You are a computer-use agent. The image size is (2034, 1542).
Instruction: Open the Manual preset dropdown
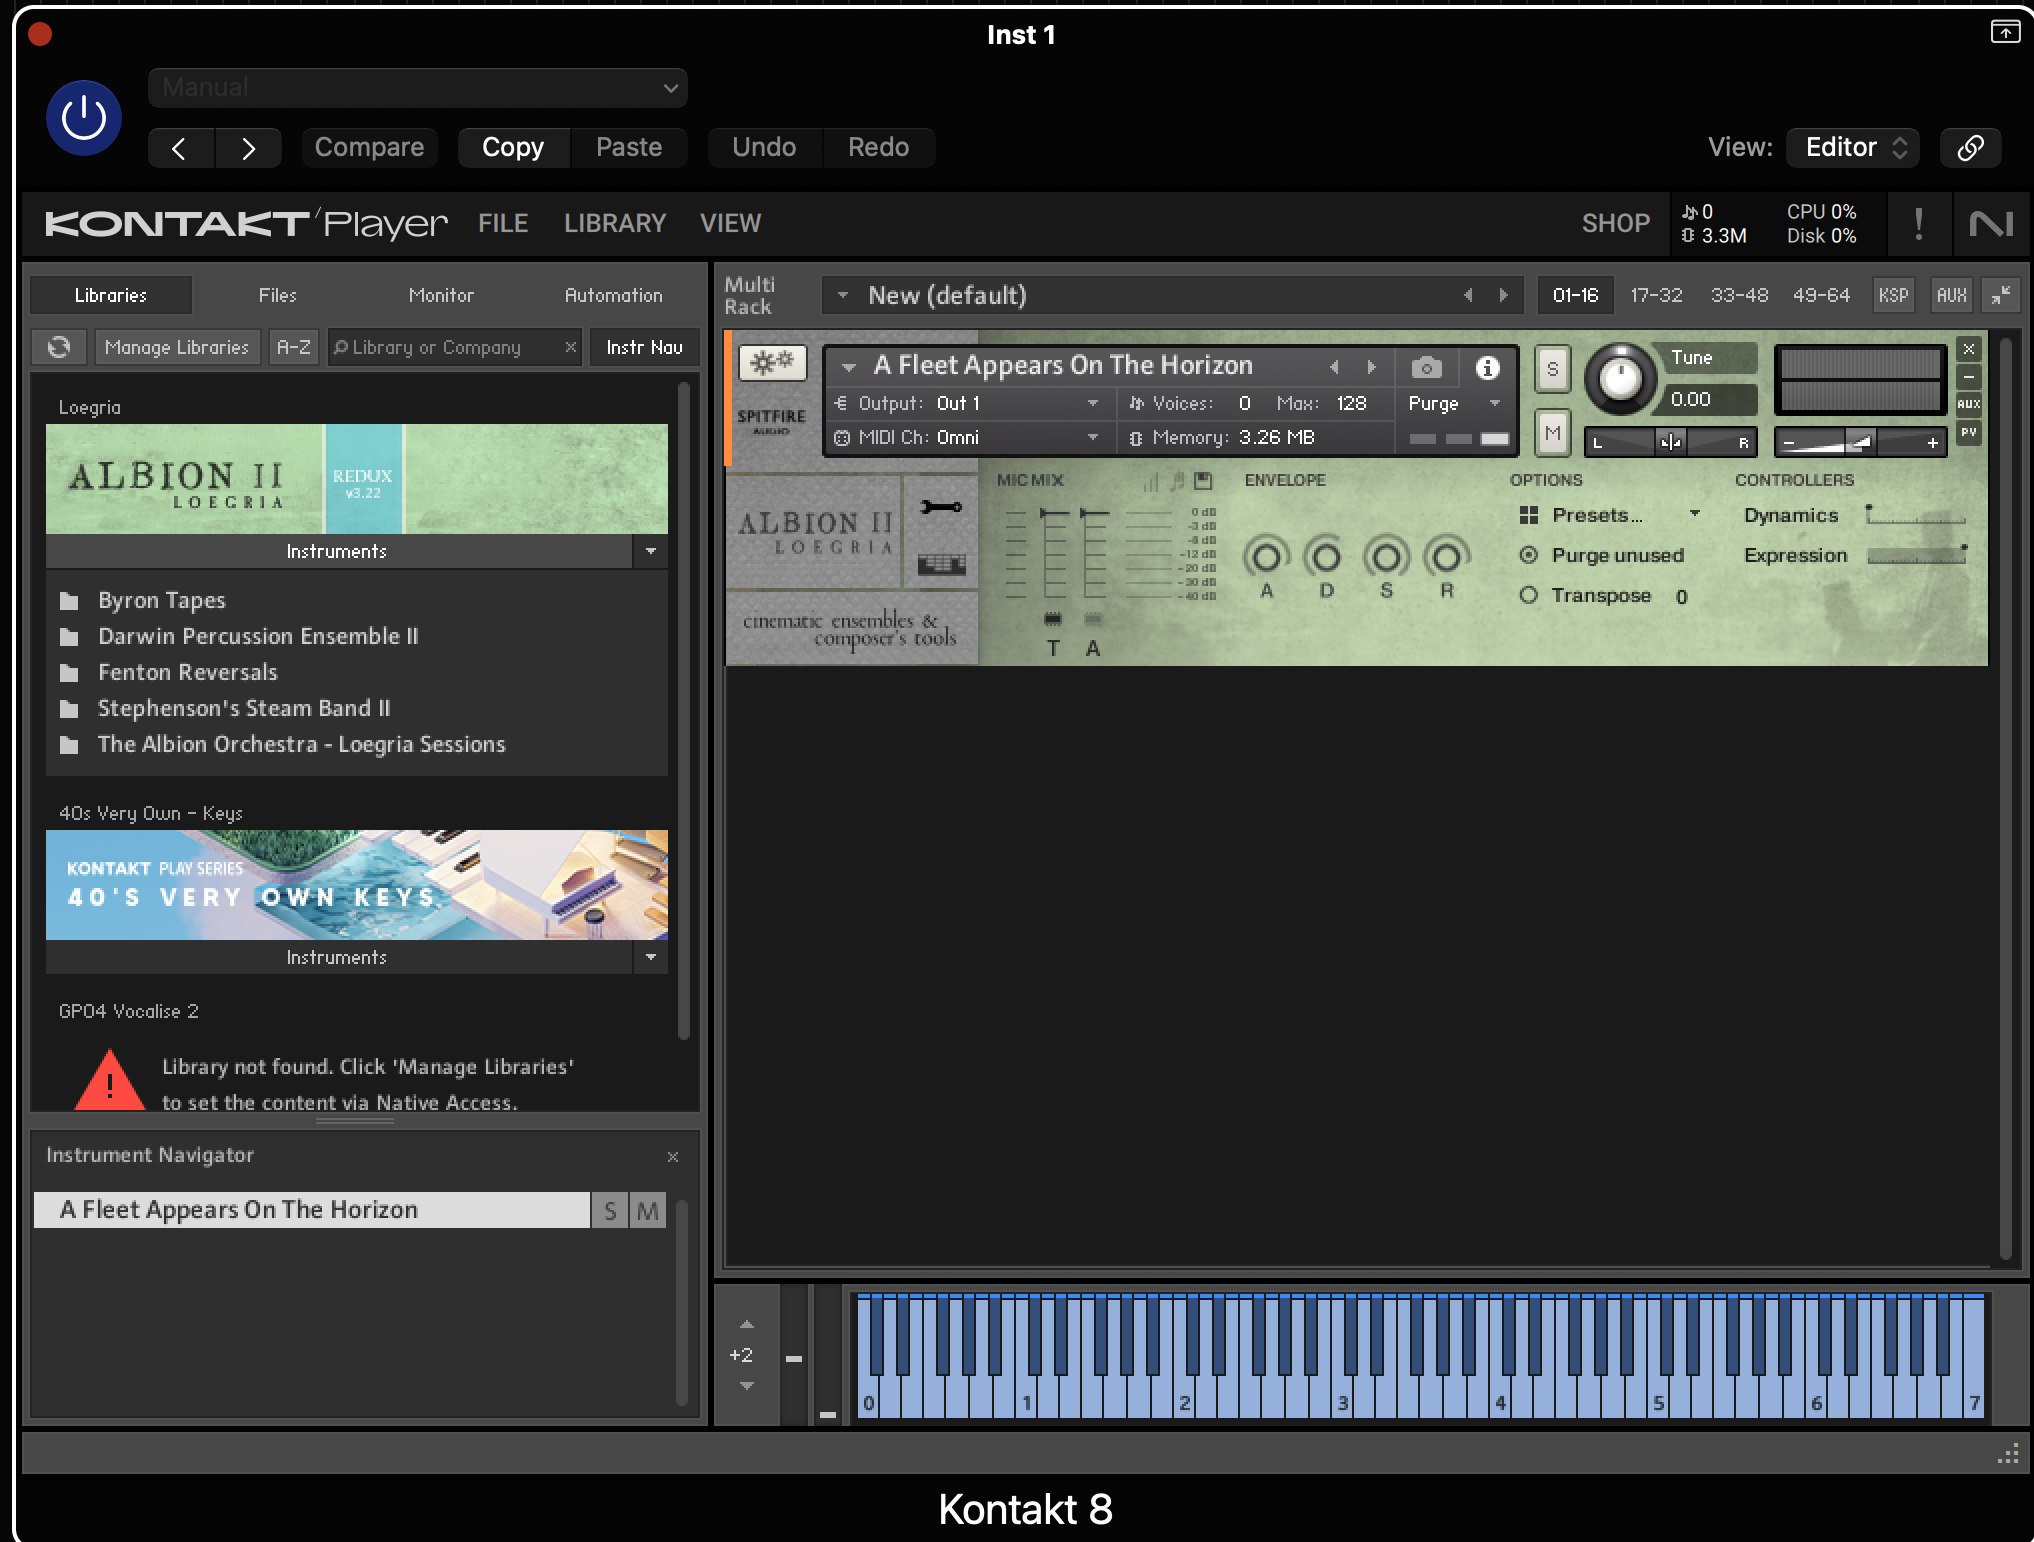coord(417,88)
